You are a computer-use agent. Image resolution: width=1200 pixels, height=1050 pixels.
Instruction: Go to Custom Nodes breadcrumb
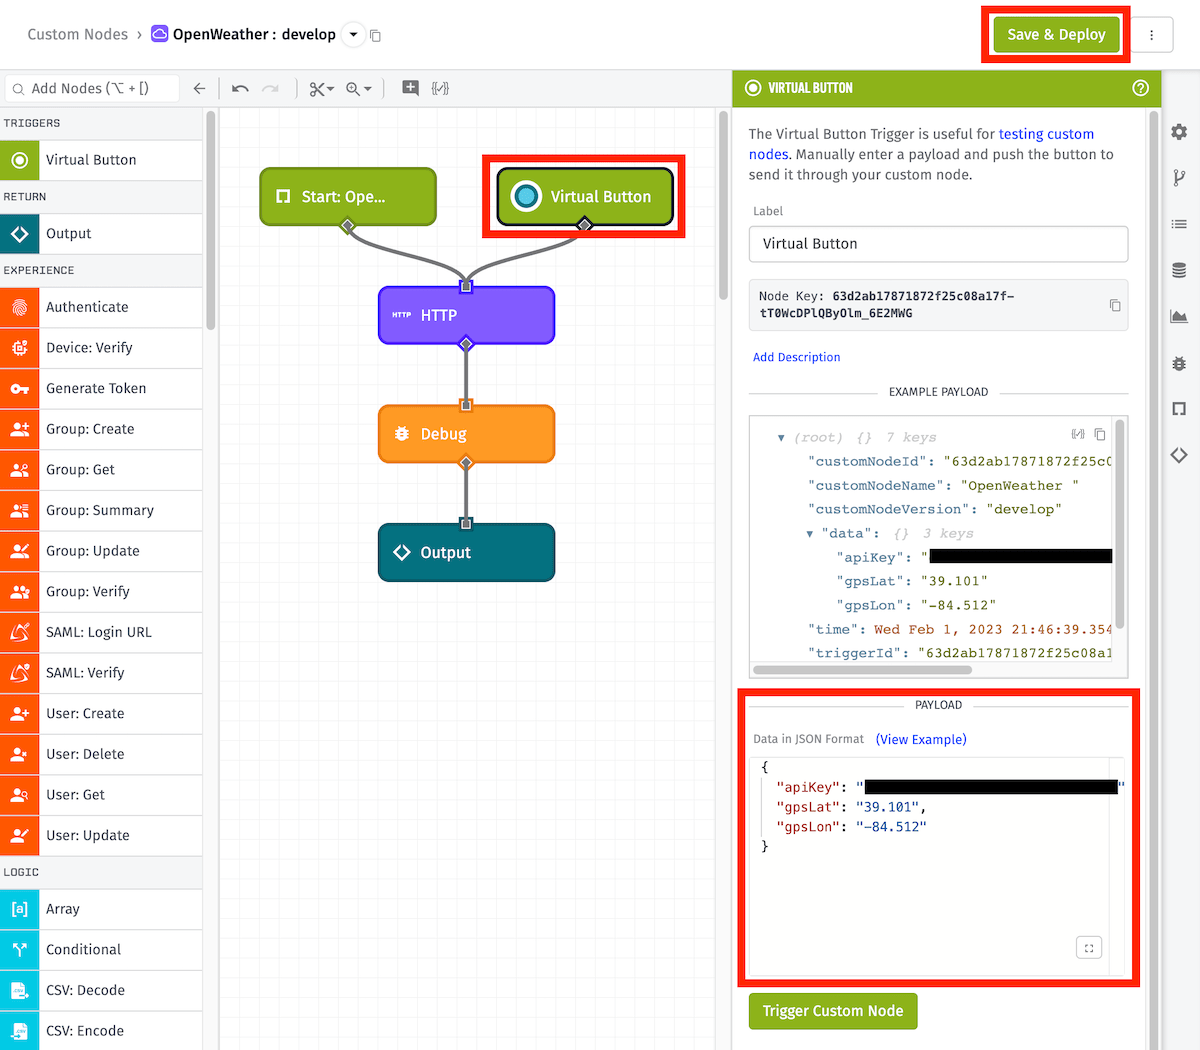click(x=78, y=34)
